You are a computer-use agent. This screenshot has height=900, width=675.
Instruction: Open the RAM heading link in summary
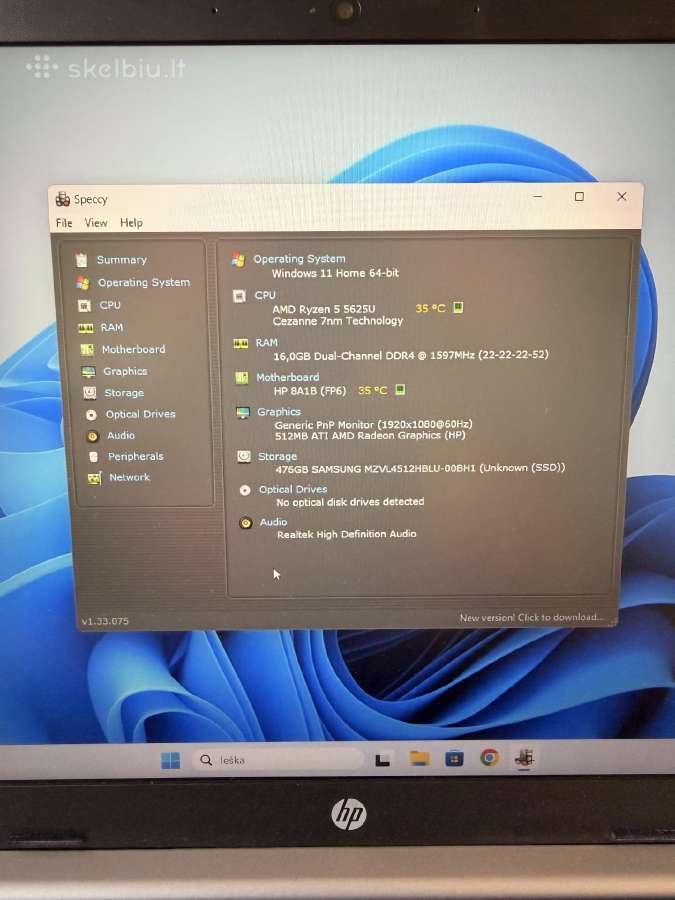266,343
